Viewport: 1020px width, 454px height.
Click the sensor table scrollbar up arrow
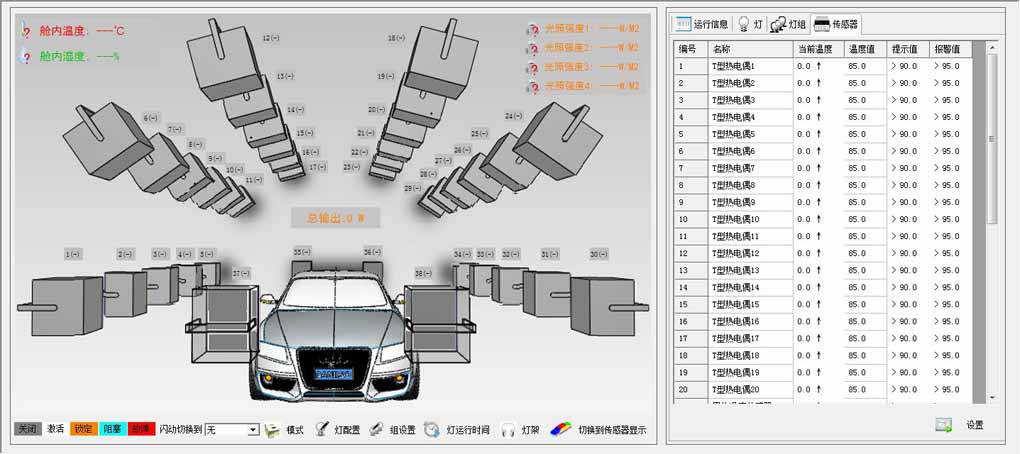(992, 47)
